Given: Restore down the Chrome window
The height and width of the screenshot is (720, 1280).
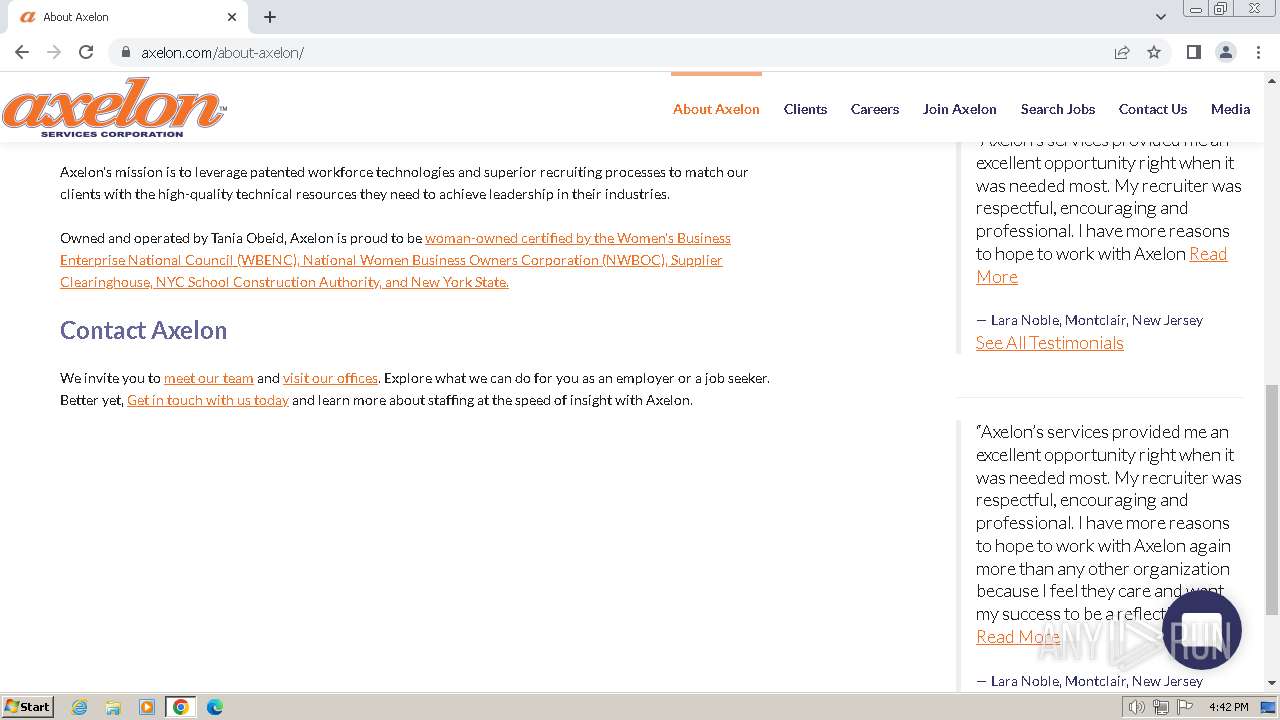Looking at the screenshot, I should (x=1221, y=9).
